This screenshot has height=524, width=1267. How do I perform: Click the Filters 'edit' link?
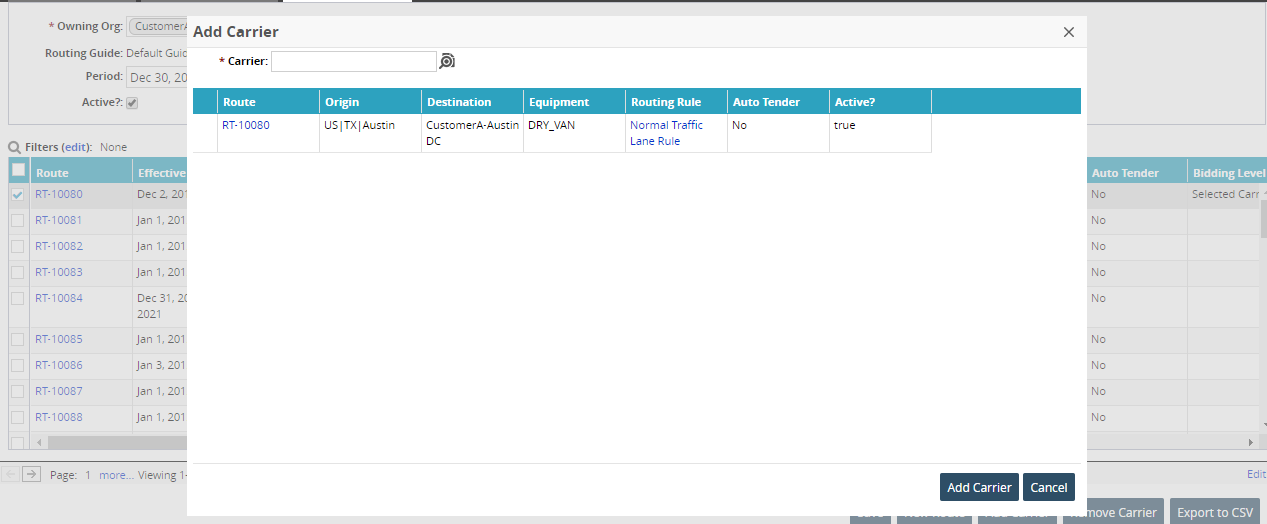tap(77, 147)
